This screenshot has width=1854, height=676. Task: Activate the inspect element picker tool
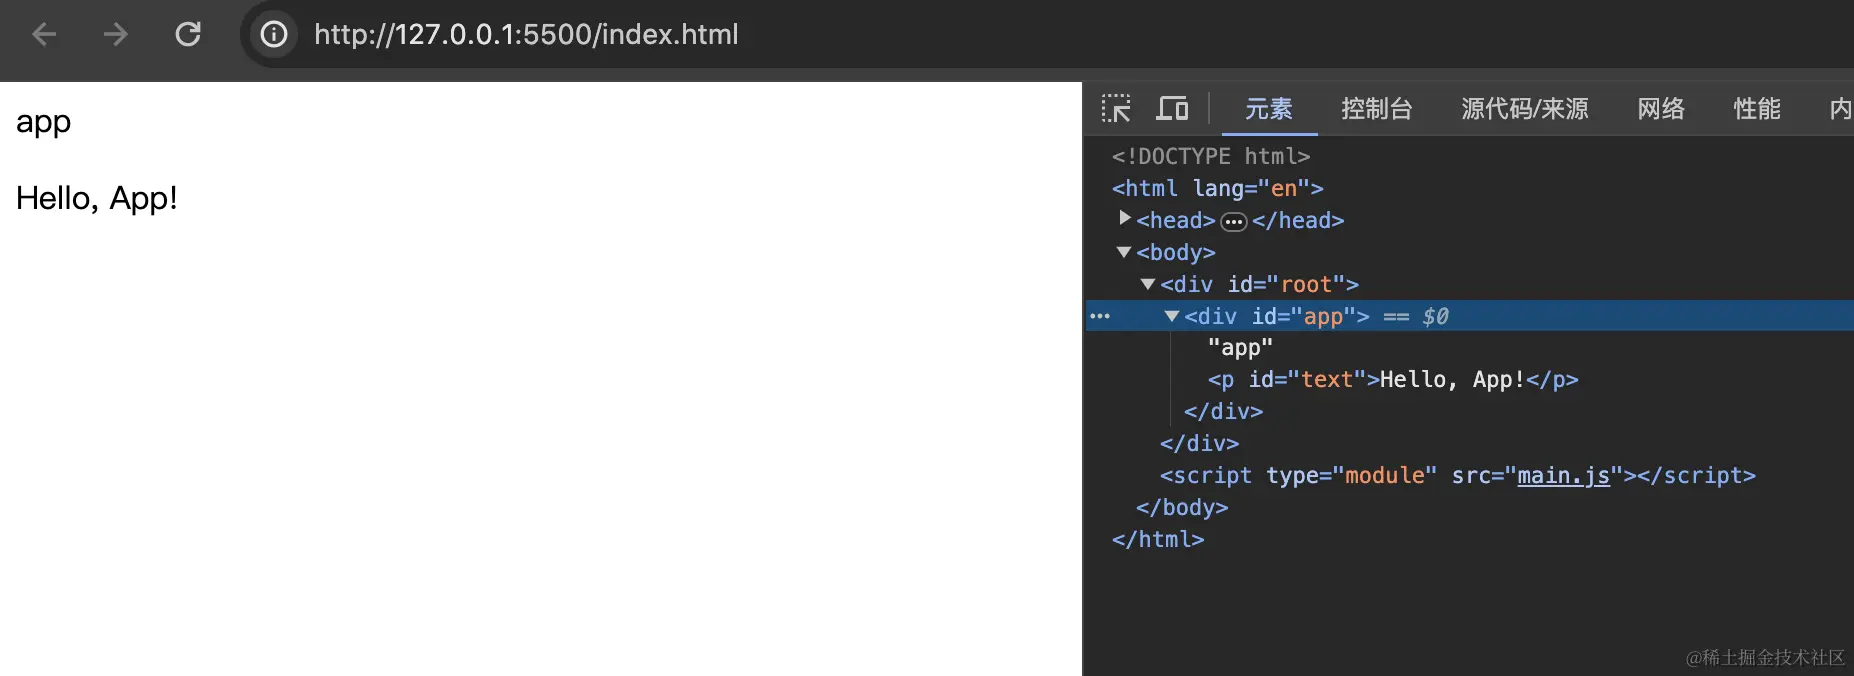tap(1116, 108)
